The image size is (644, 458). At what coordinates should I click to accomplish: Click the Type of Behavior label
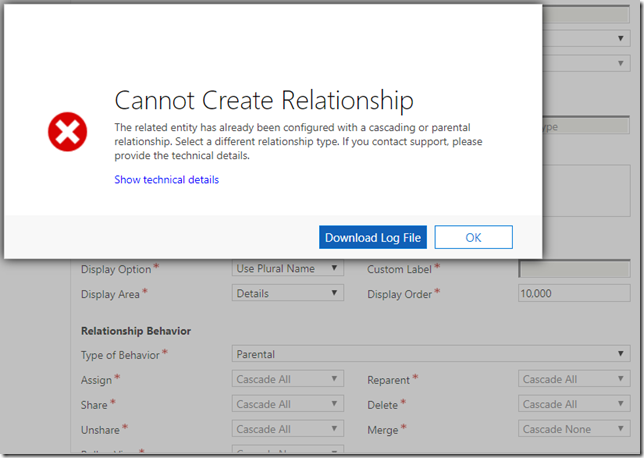(120, 355)
